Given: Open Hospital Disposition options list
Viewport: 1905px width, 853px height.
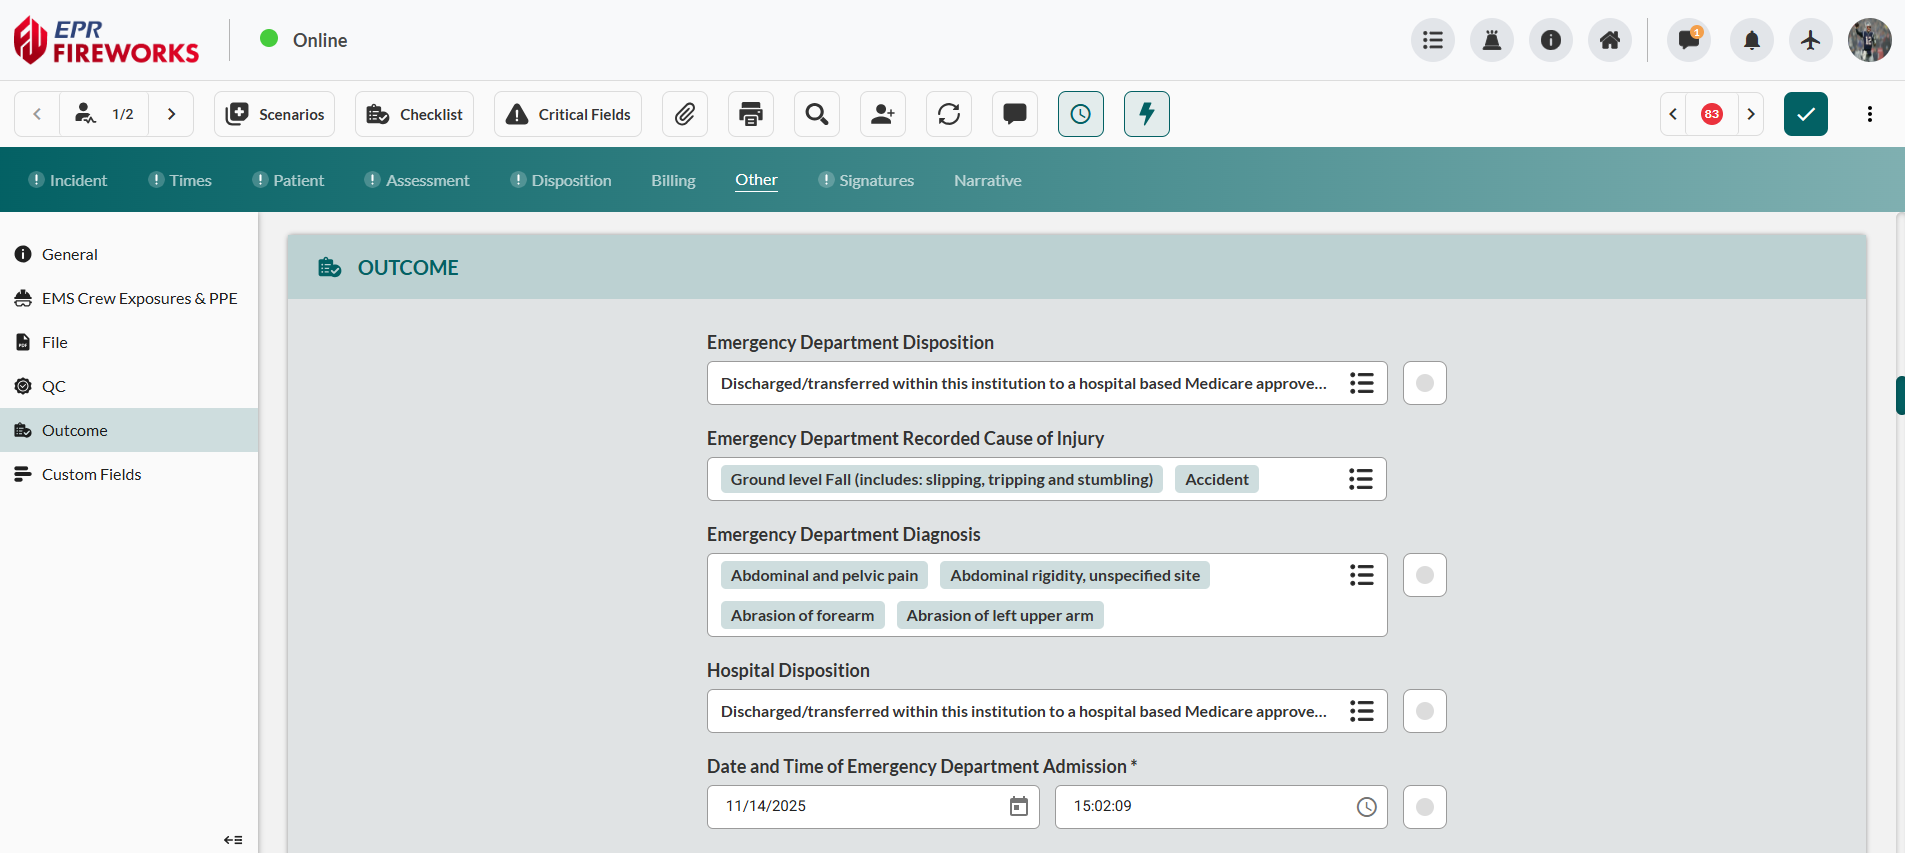Looking at the screenshot, I should point(1361,711).
